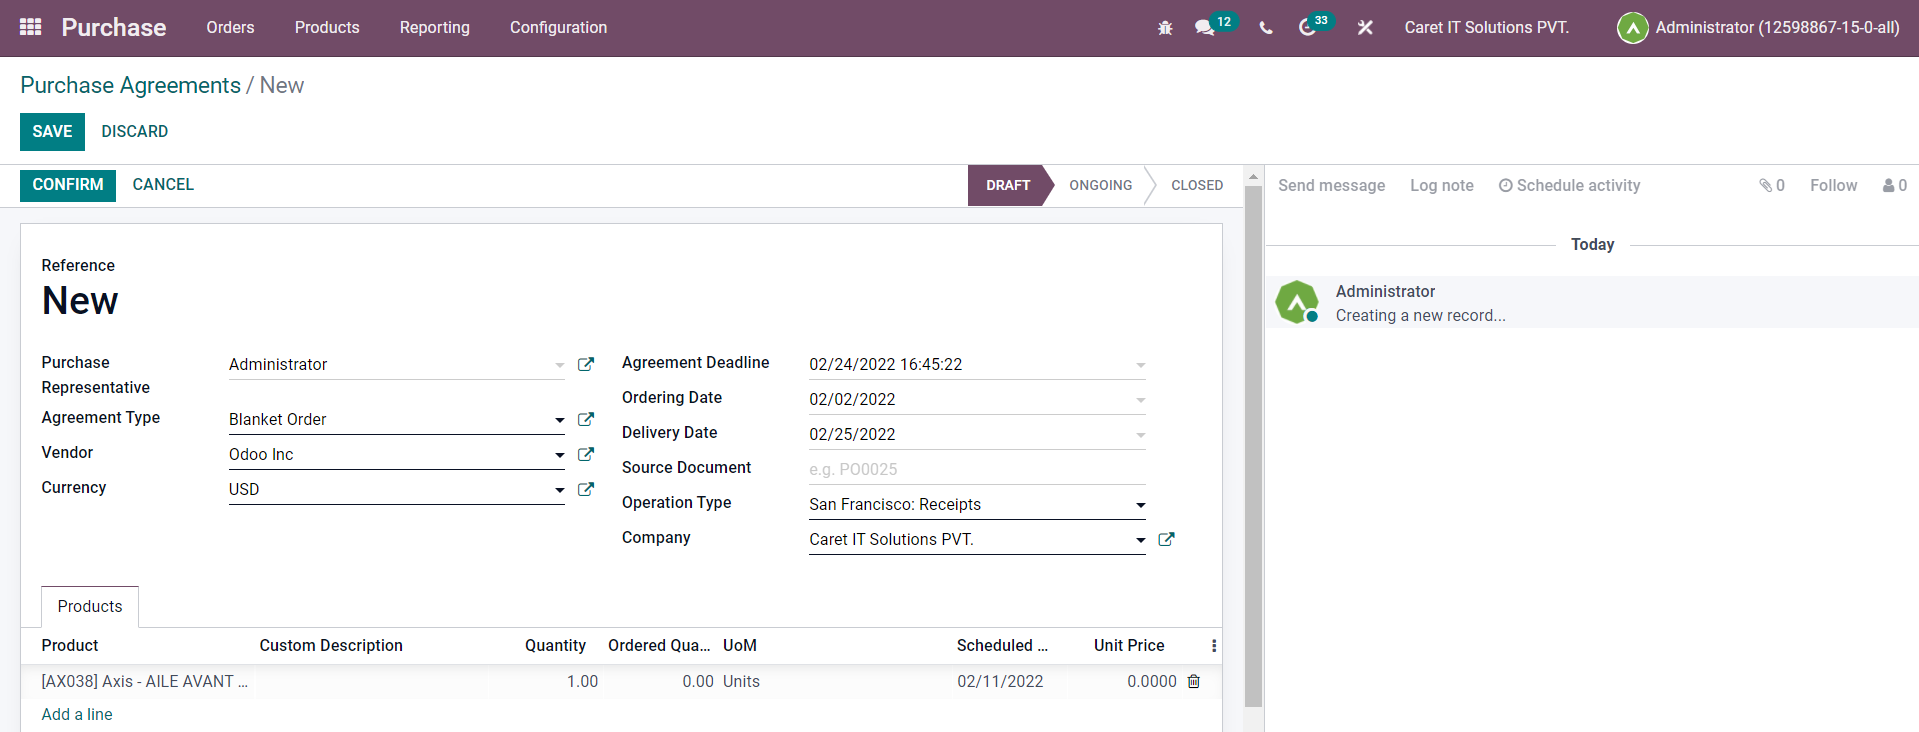The height and width of the screenshot is (732, 1919).
Task: Select the Products tab
Action: (x=90, y=606)
